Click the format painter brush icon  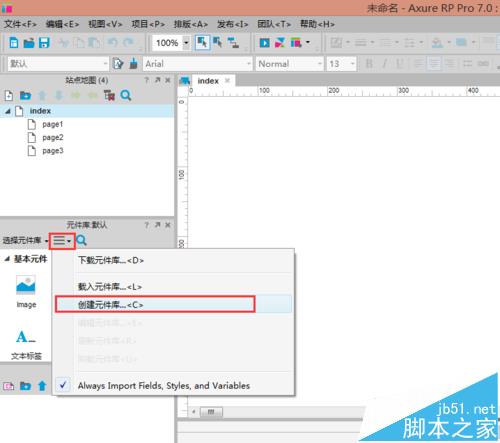tap(133, 63)
